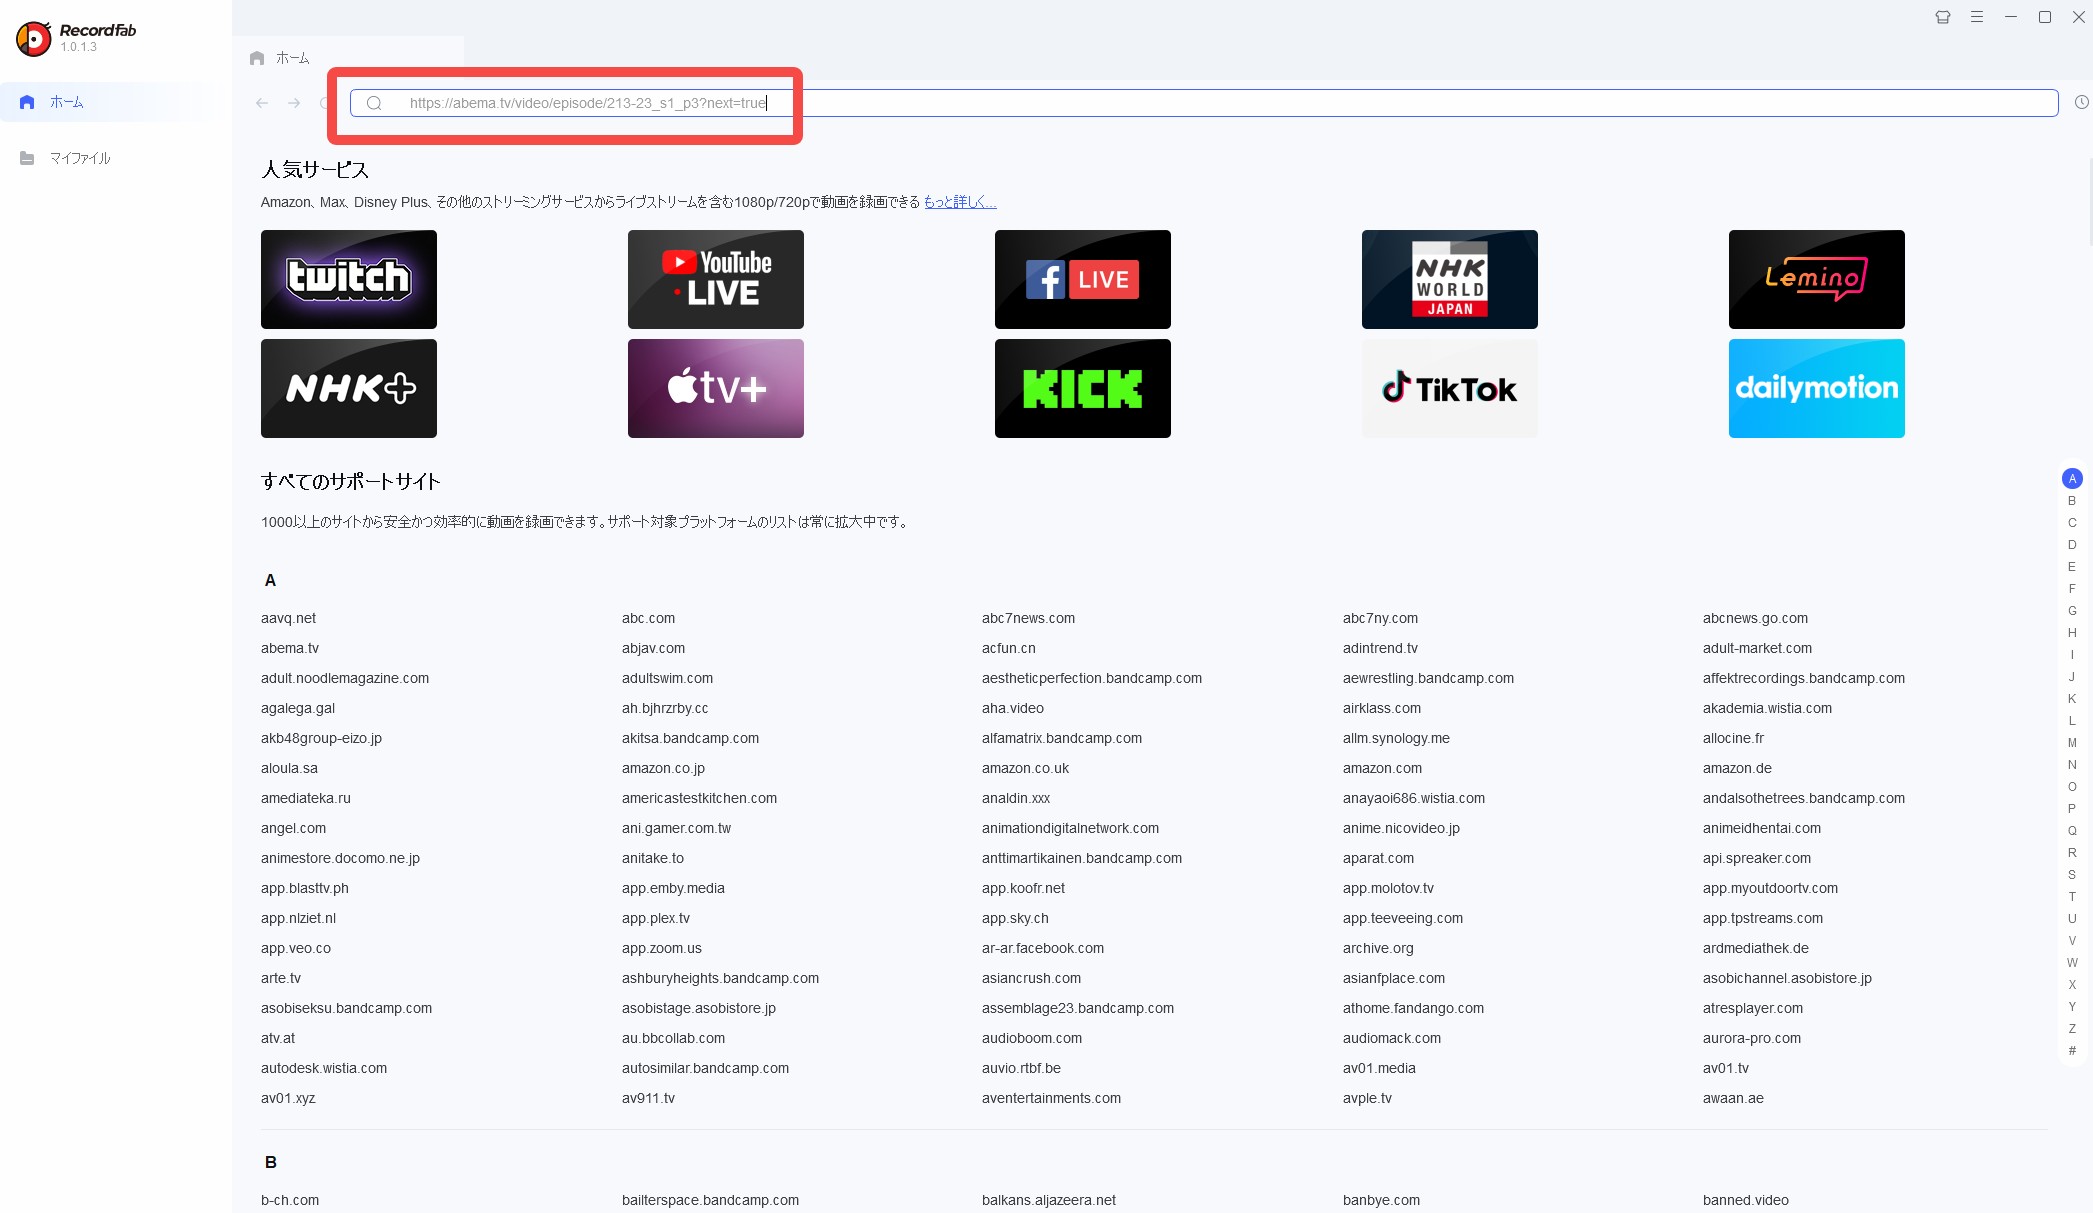
Task: Open the aavq.net site link
Action: tap(288, 618)
